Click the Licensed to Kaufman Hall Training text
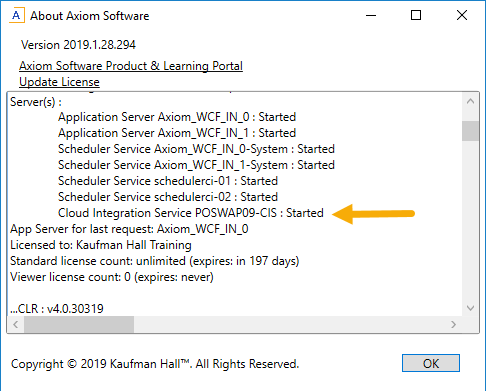Viewport: 486px width, 391px height. click(x=101, y=245)
